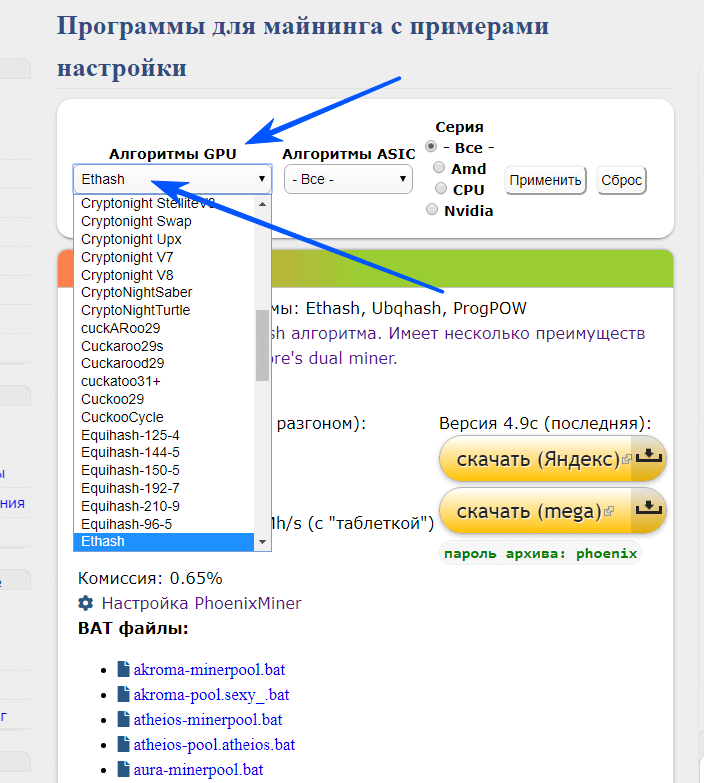Select the CPU radio button
This screenshot has width=704, height=783.
coord(441,188)
